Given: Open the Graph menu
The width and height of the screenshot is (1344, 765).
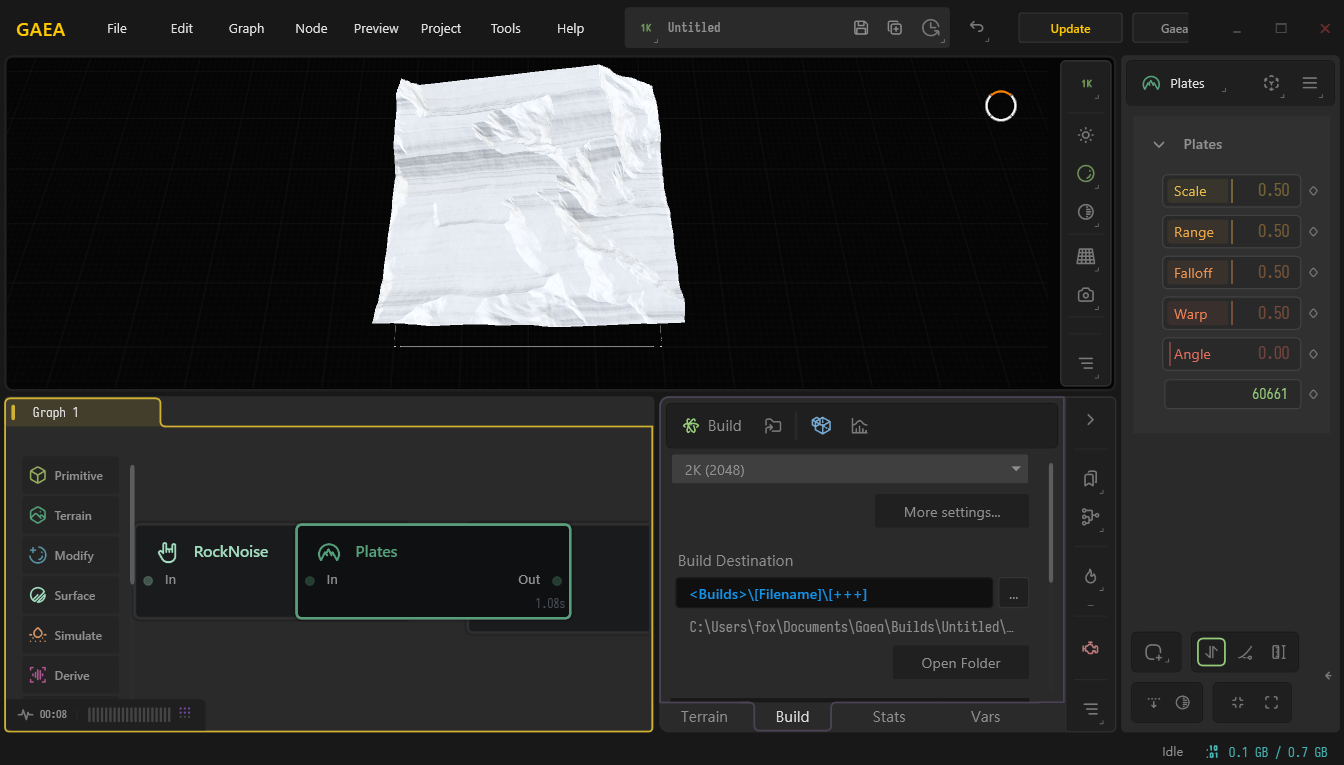Looking at the screenshot, I should pyautogui.click(x=246, y=28).
